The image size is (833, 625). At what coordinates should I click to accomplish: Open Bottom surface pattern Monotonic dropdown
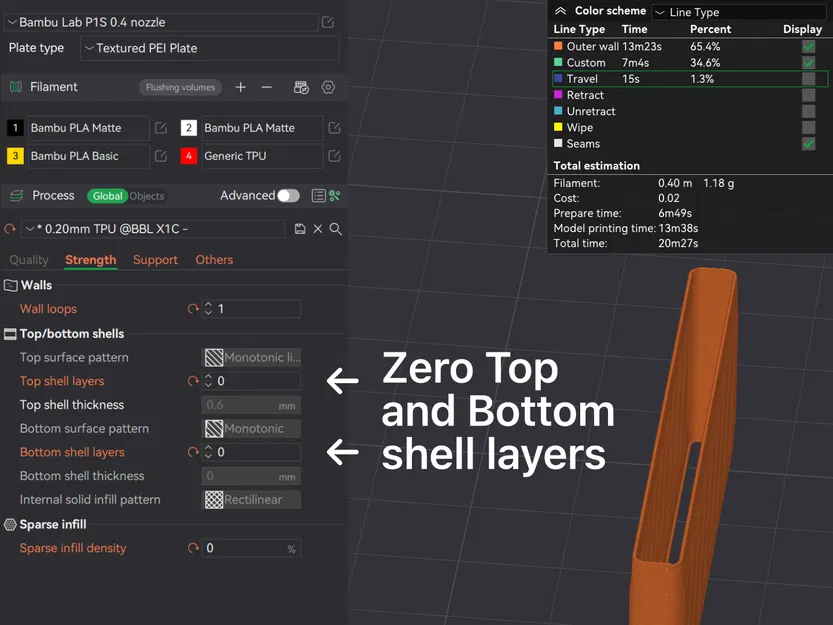251,429
